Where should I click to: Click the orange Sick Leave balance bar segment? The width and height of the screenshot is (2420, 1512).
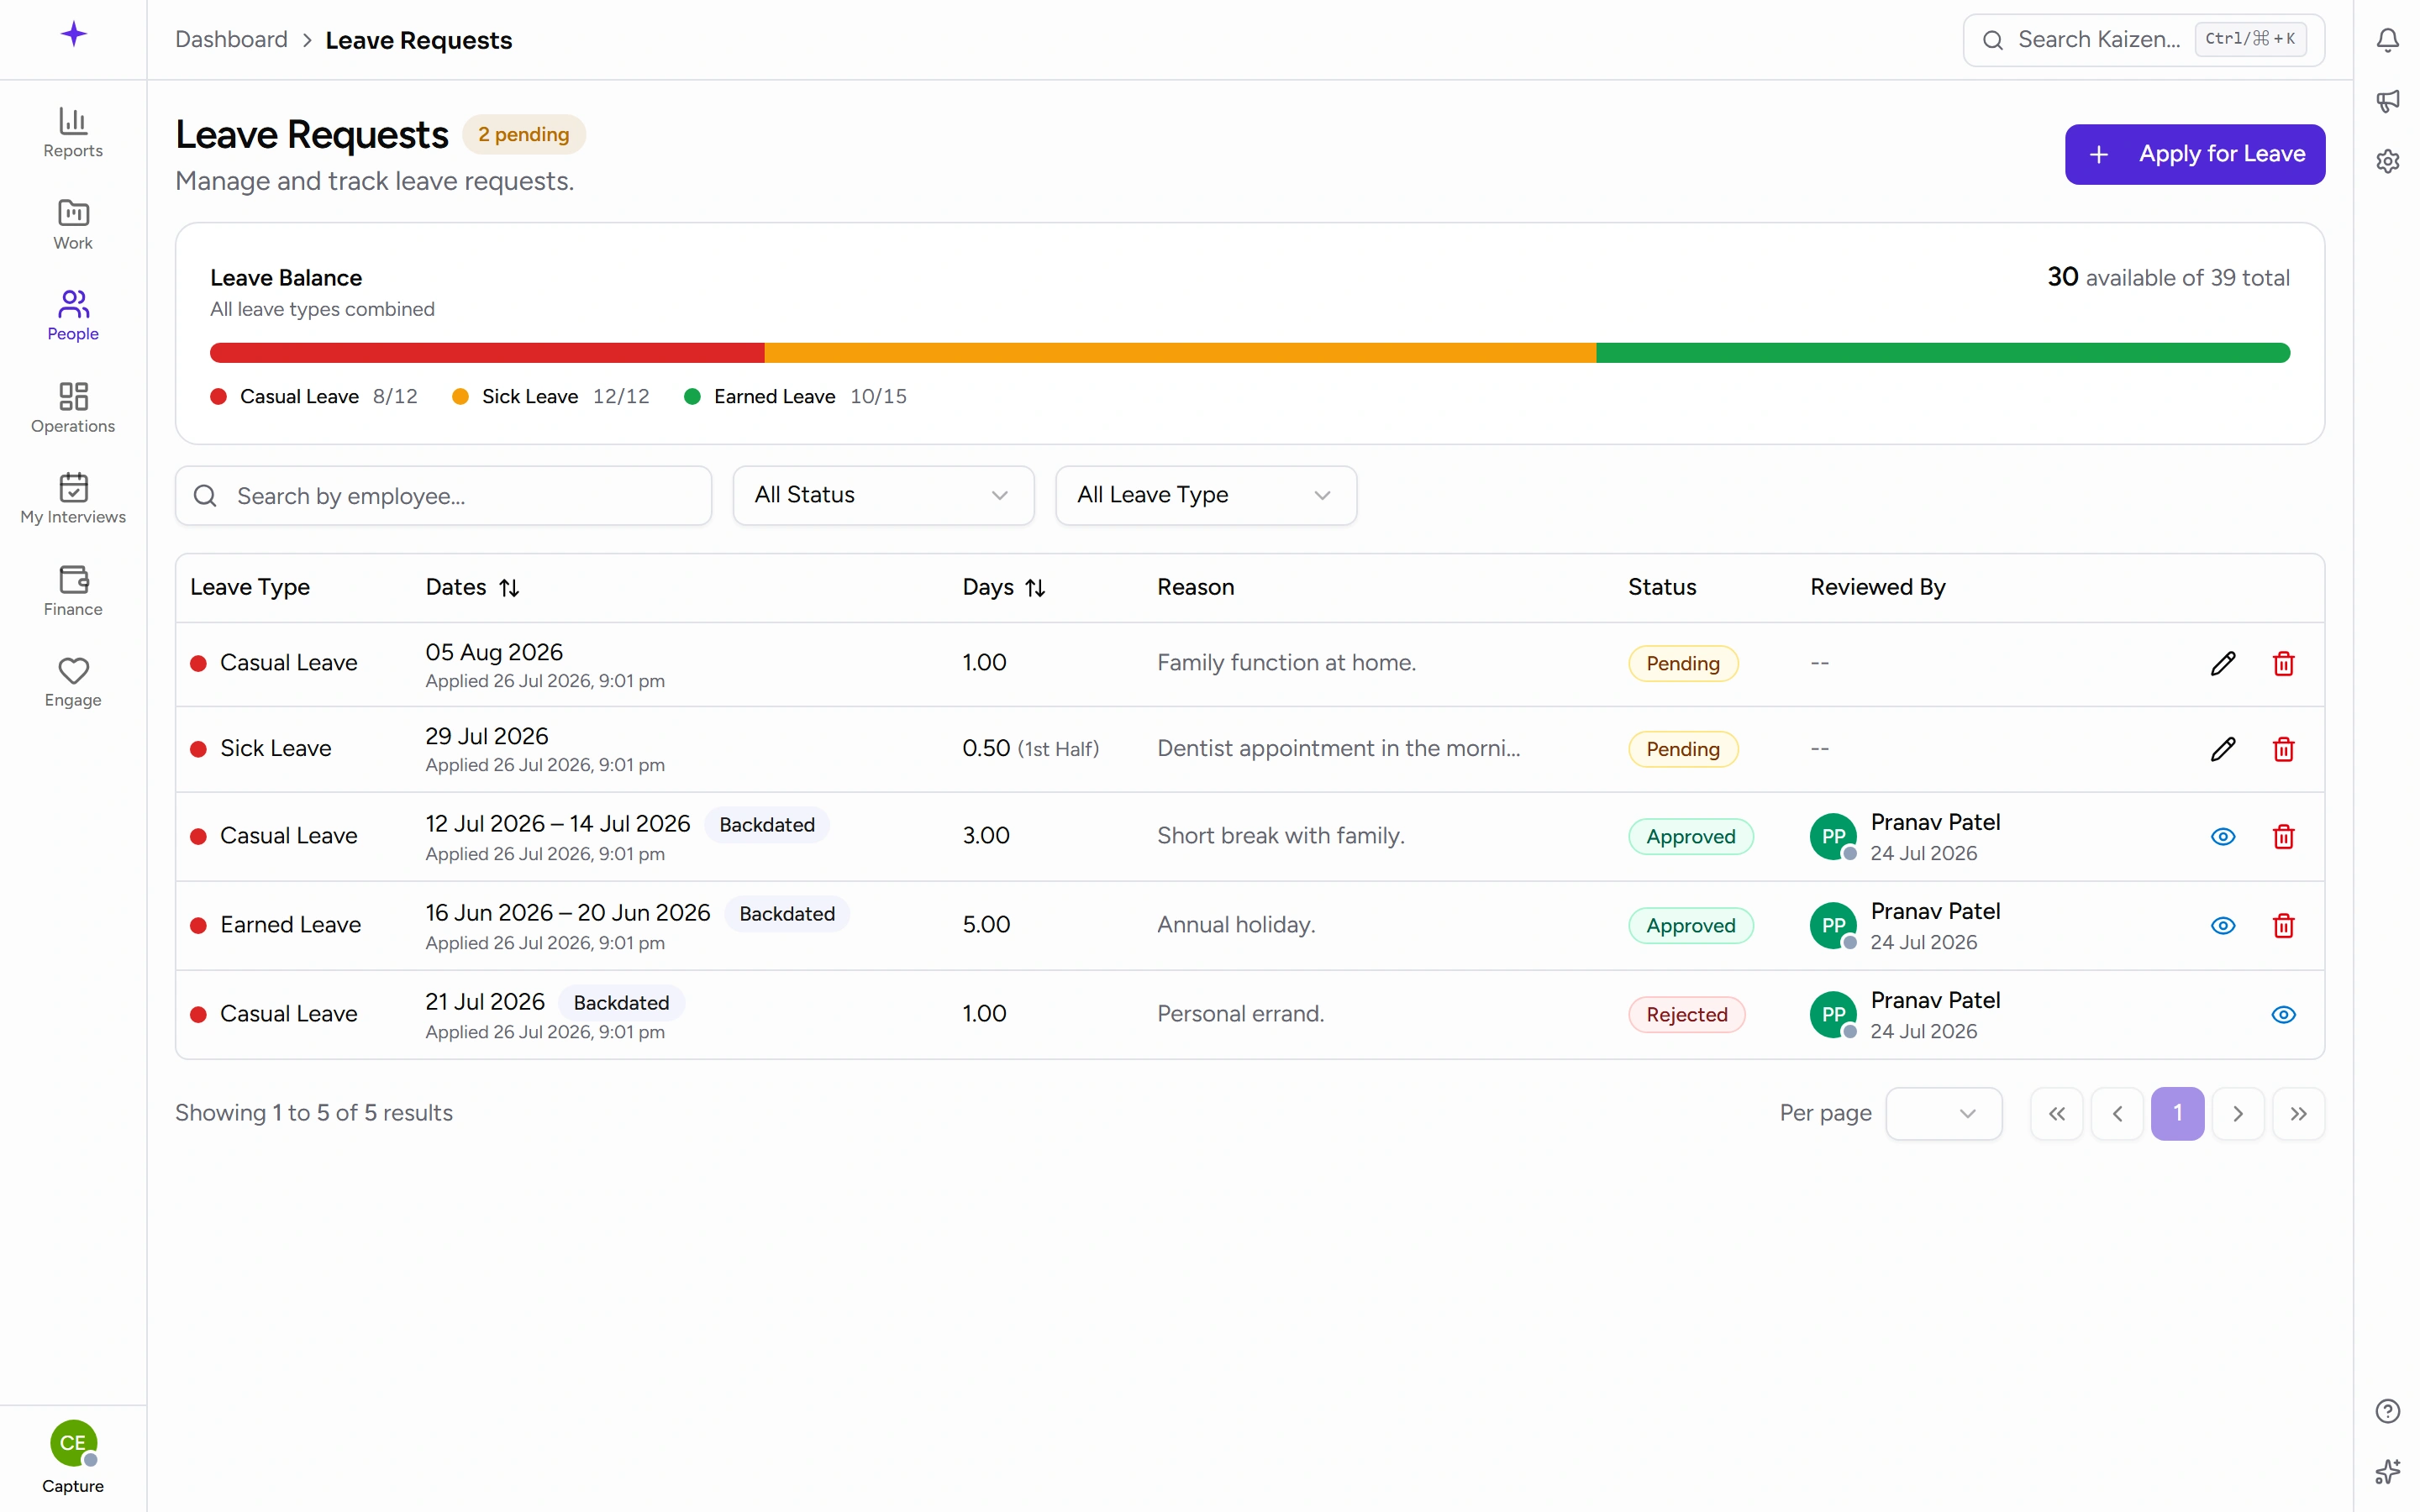(x=1180, y=352)
